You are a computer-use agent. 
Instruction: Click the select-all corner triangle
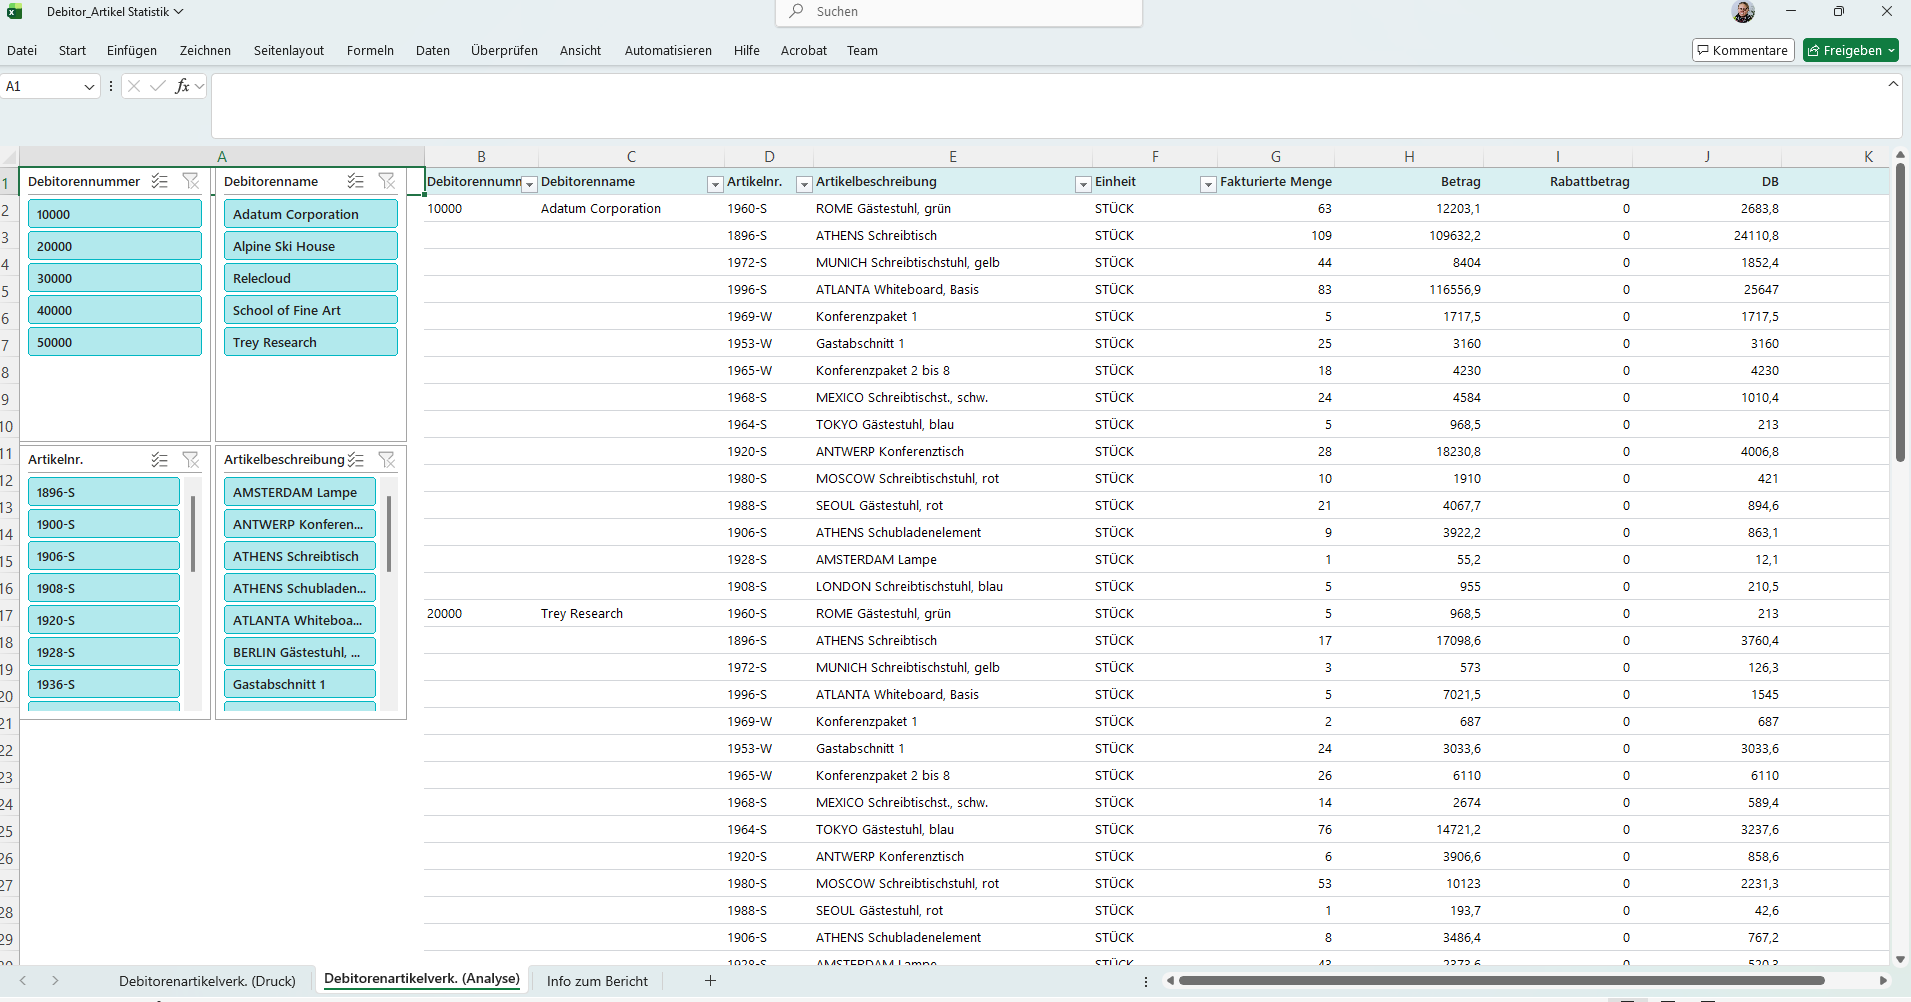10,157
